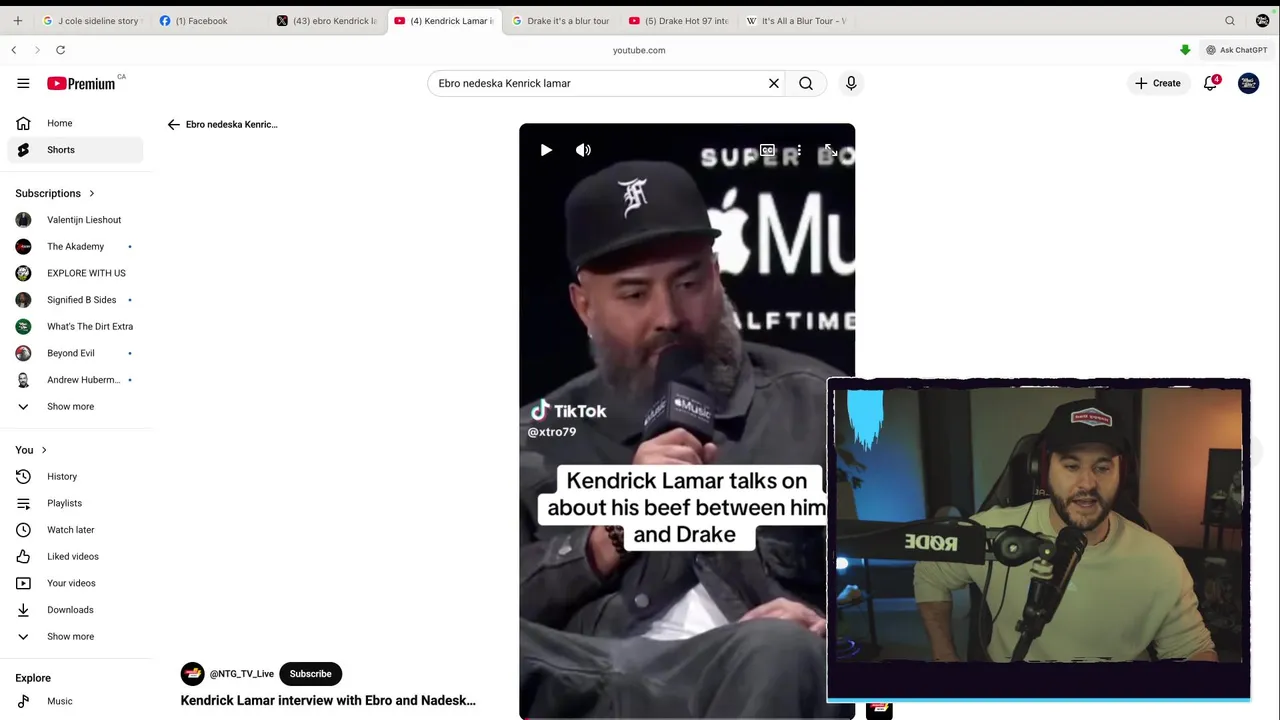Subscribe to NTG_TV_Live channel
This screenshot has height=720, width=1280.
tap(310, 674)
